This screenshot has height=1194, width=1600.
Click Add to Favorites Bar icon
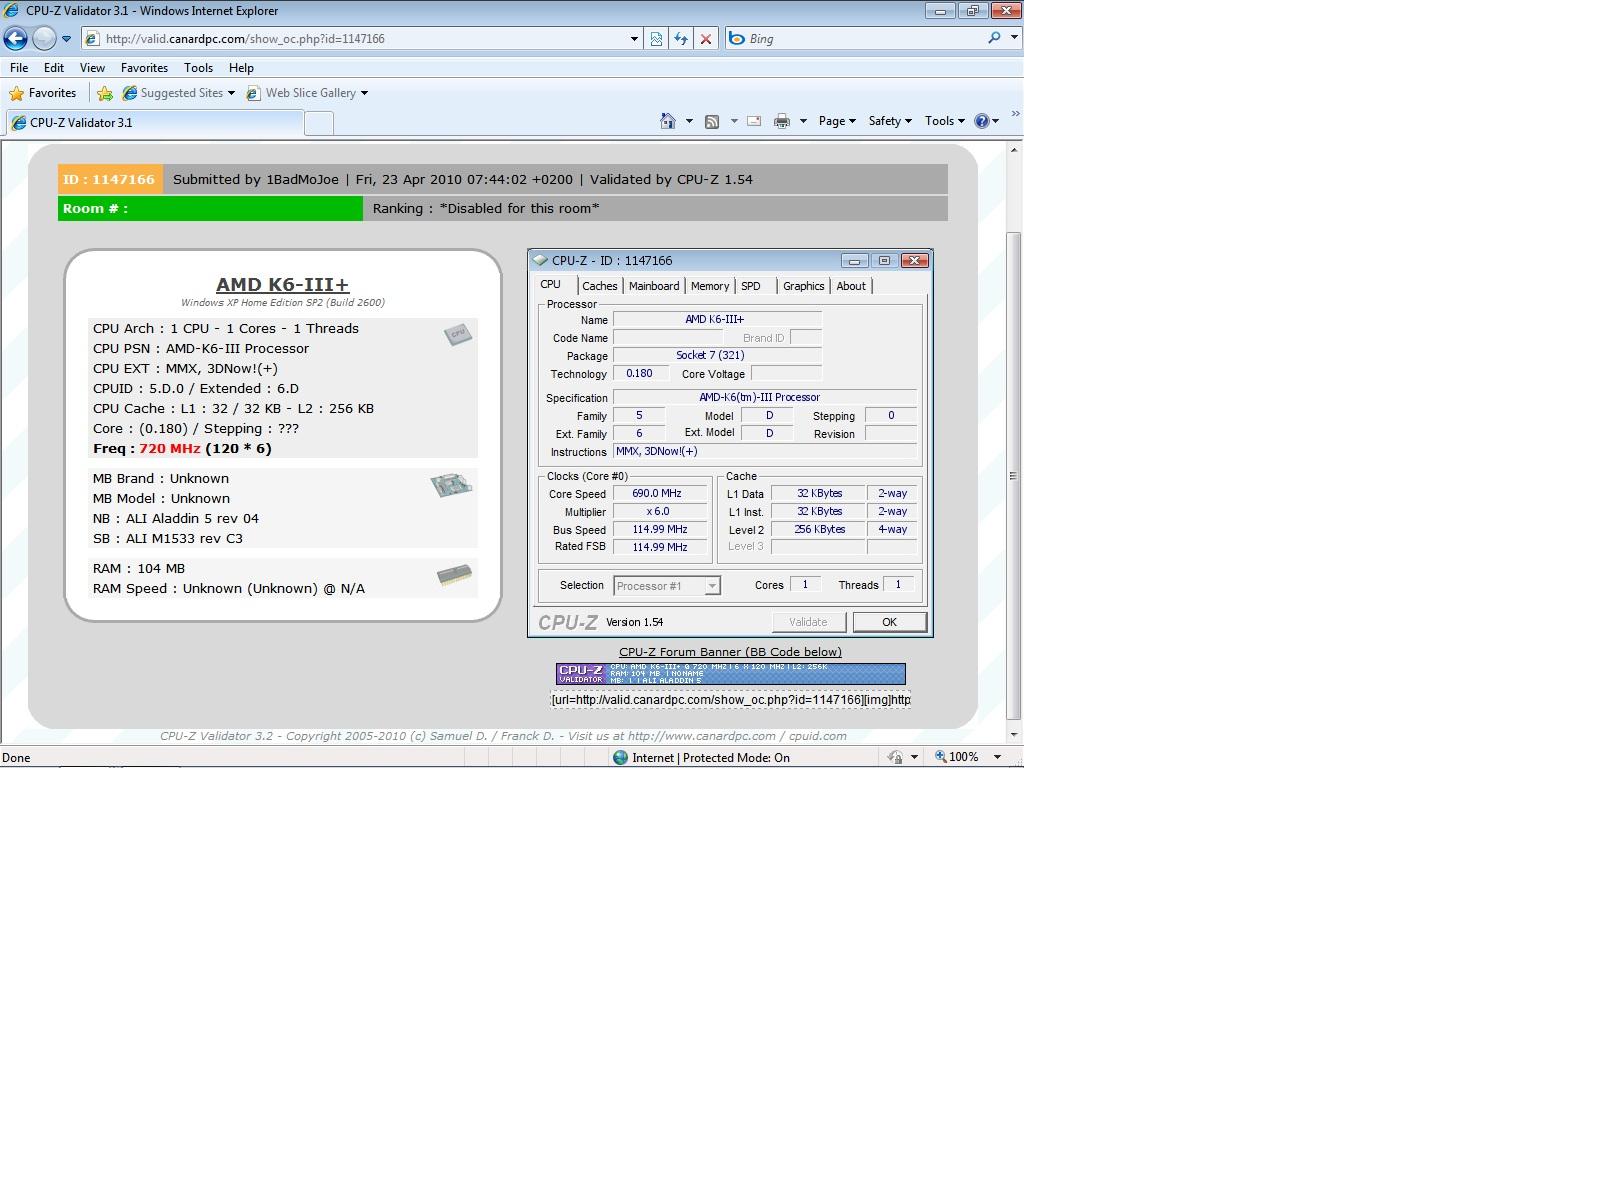(x=105, y=93)
